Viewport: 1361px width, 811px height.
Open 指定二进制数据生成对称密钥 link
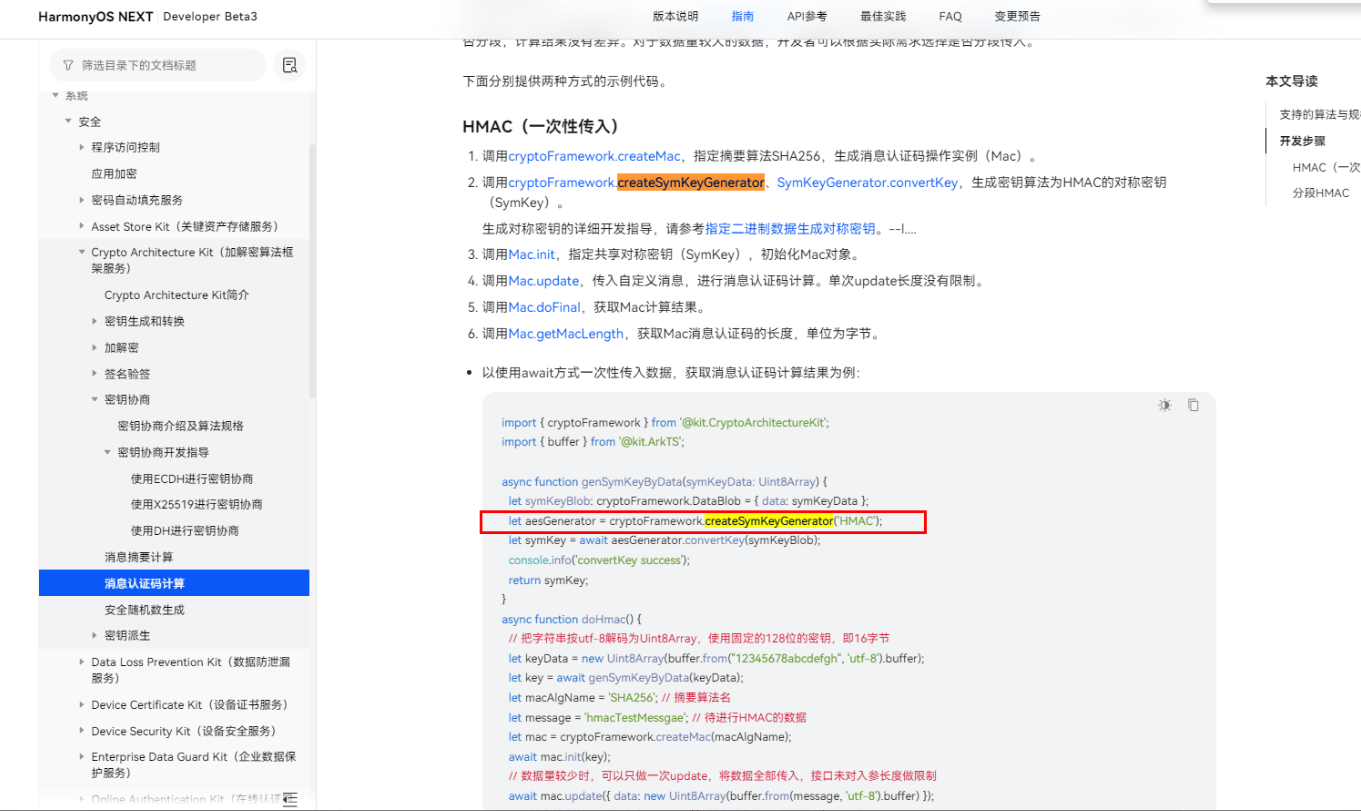[x=790, y=229]
